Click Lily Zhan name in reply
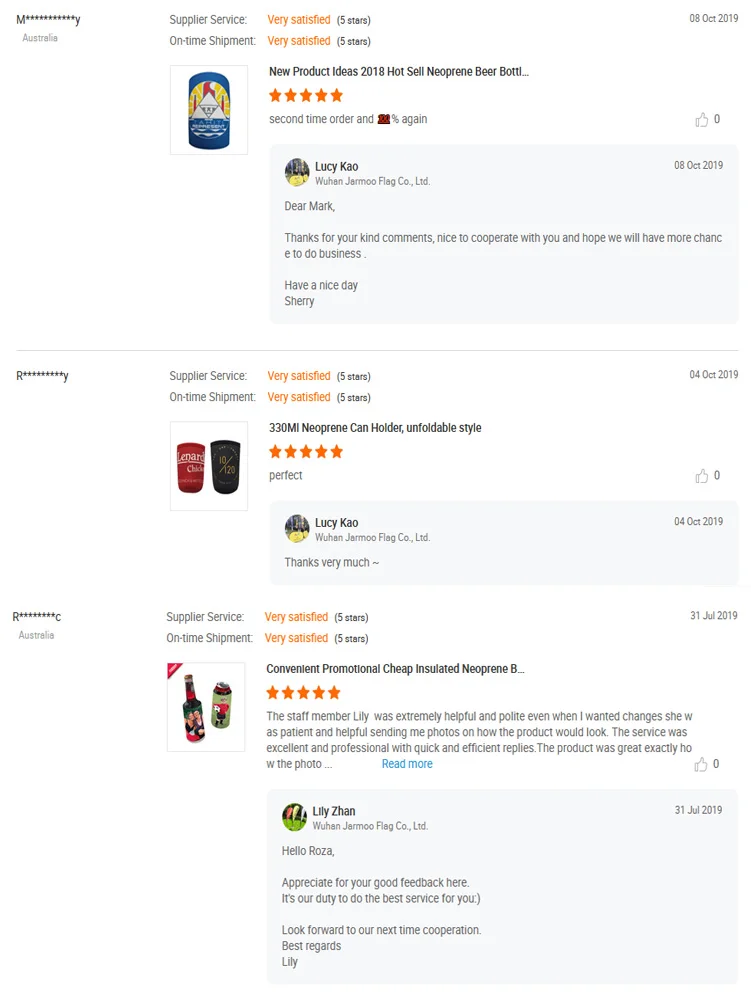The height and width of the screenshot is (994, 751). [x=334, y=811]
